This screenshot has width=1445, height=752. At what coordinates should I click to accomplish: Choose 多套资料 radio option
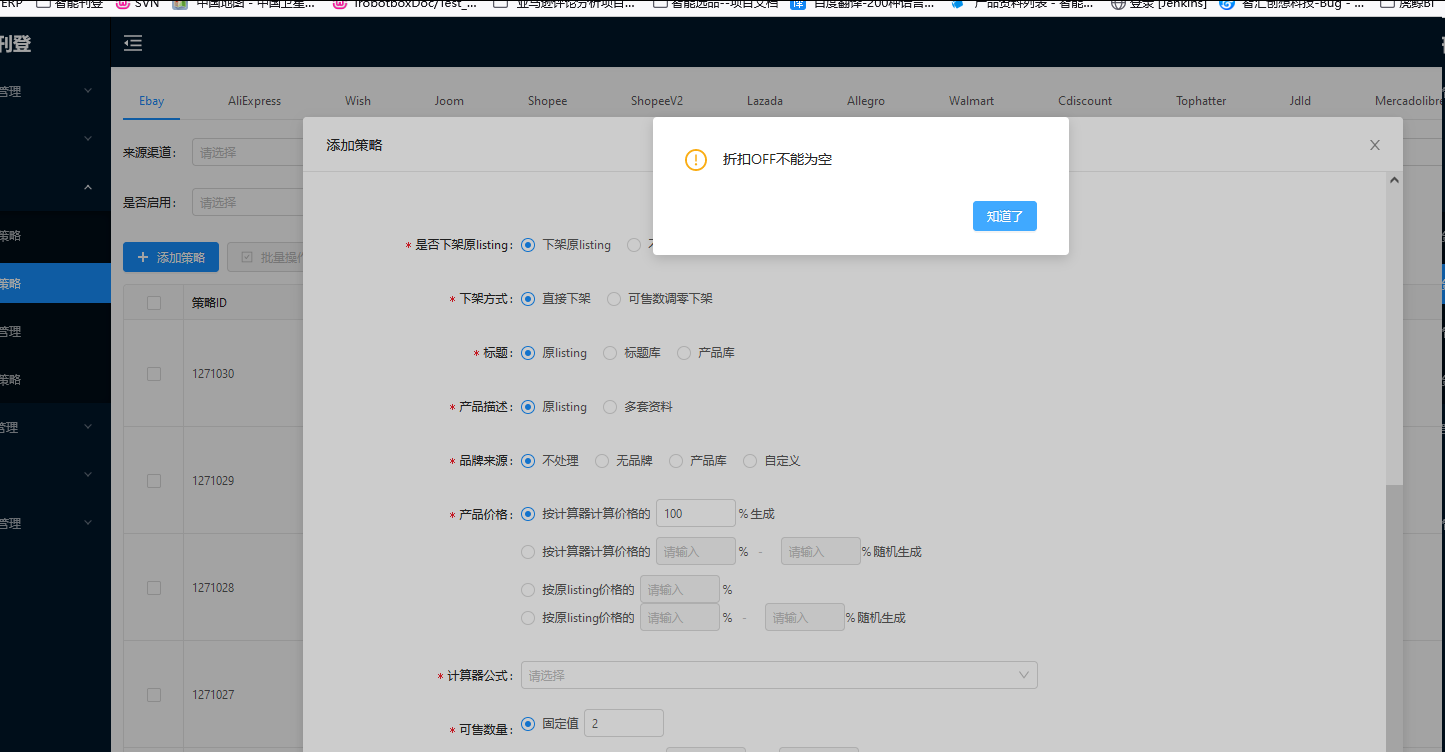tap(610, 407)
